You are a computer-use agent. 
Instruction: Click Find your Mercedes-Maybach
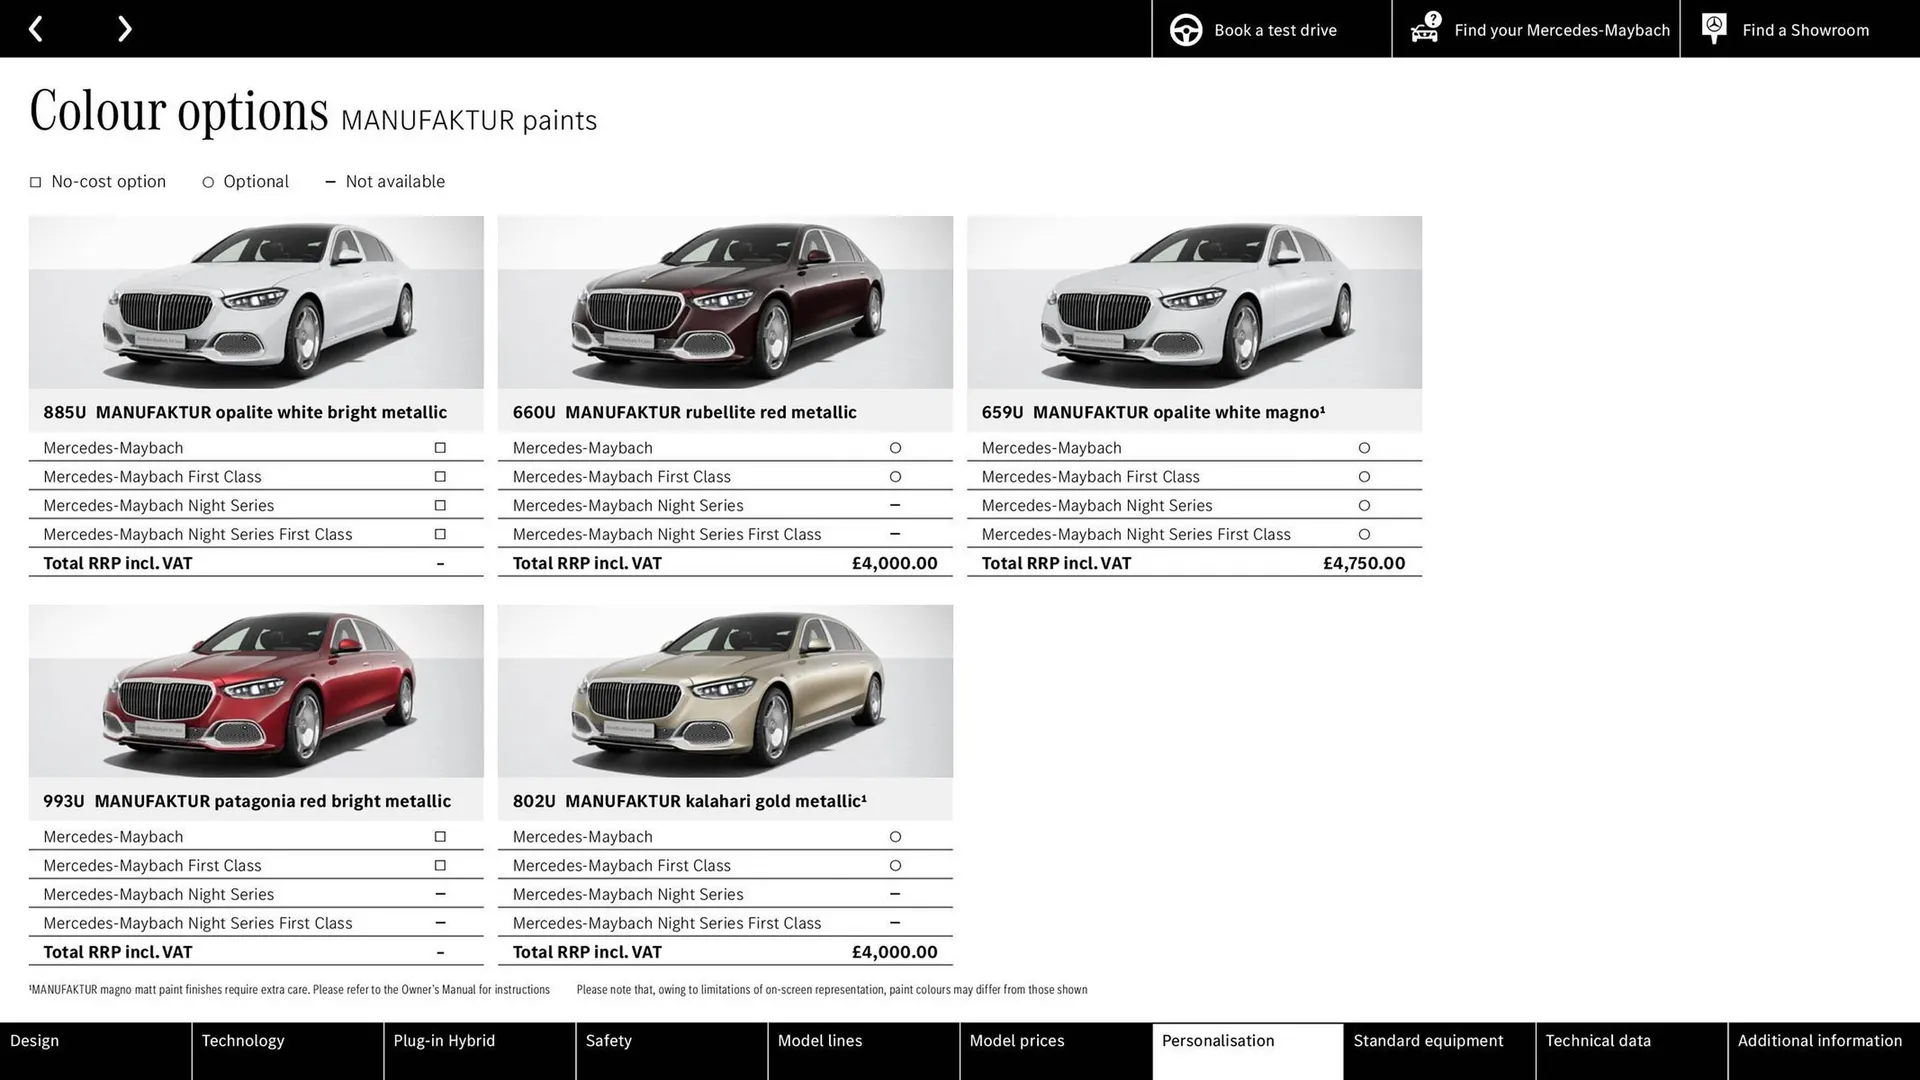tap(1562, 29)
